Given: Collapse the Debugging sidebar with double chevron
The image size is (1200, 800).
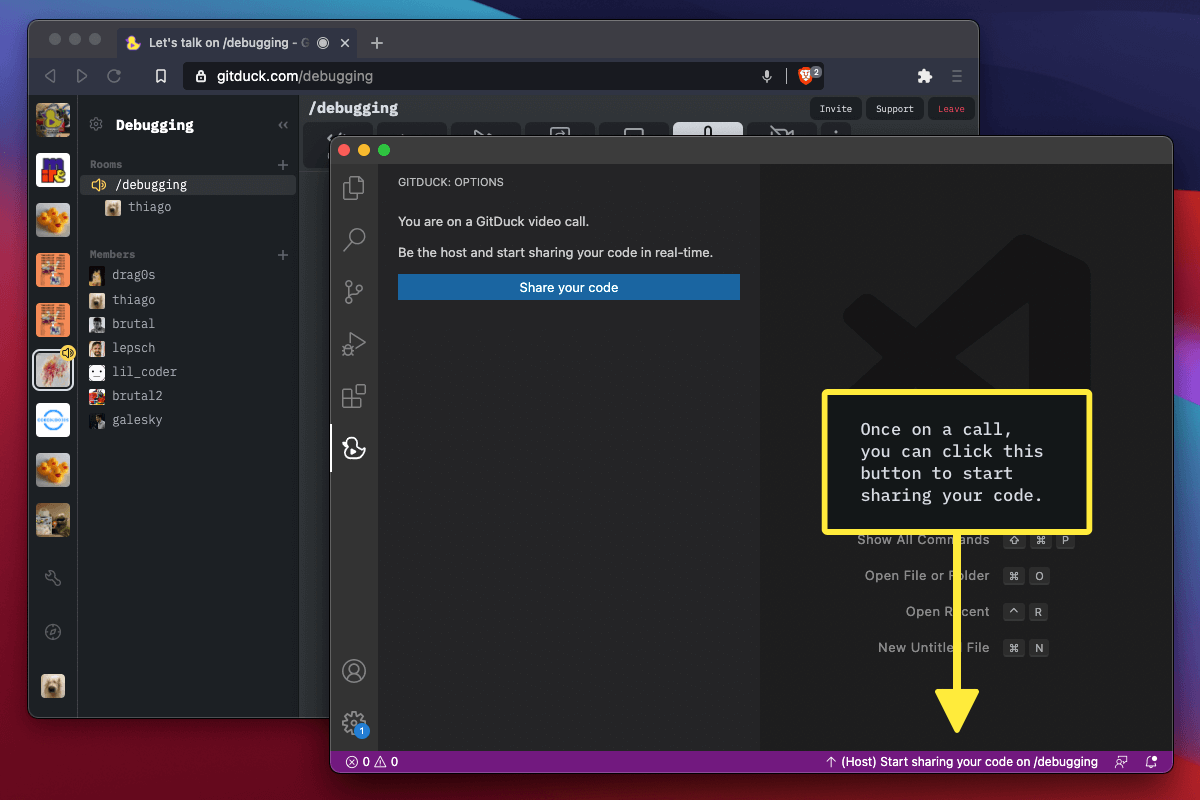Looking at the screenshot, I should (x=283, y=125).
